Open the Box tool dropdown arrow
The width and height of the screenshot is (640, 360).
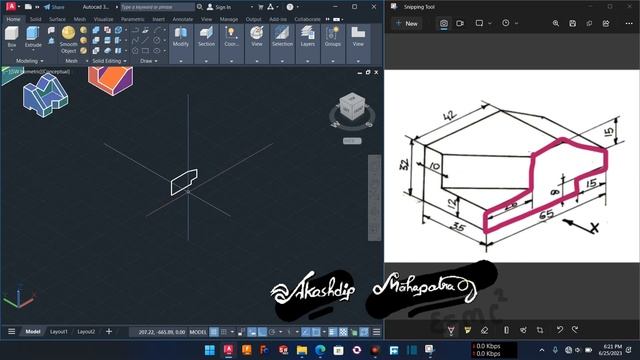point(12,50)
